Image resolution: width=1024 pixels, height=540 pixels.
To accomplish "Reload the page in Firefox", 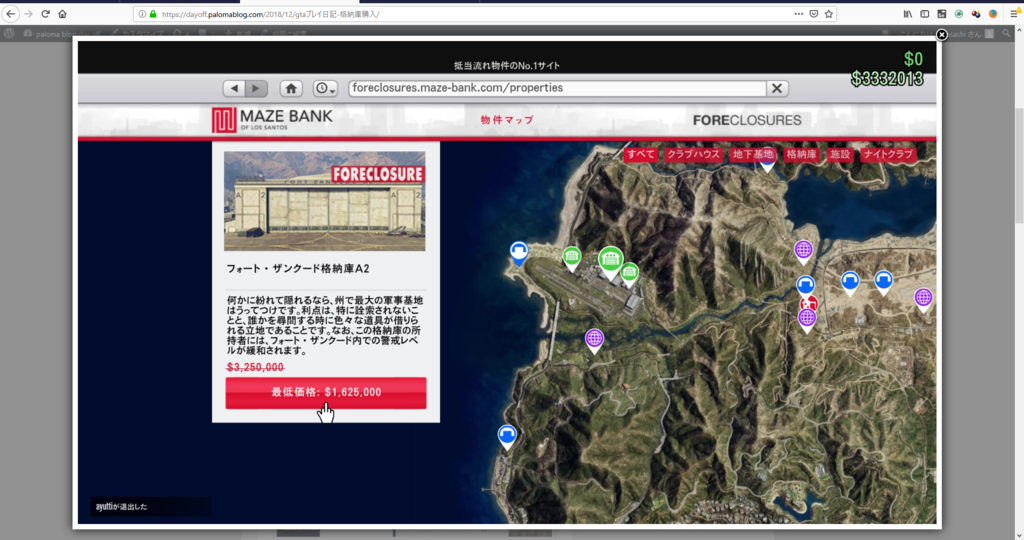I will coord(45,14).
